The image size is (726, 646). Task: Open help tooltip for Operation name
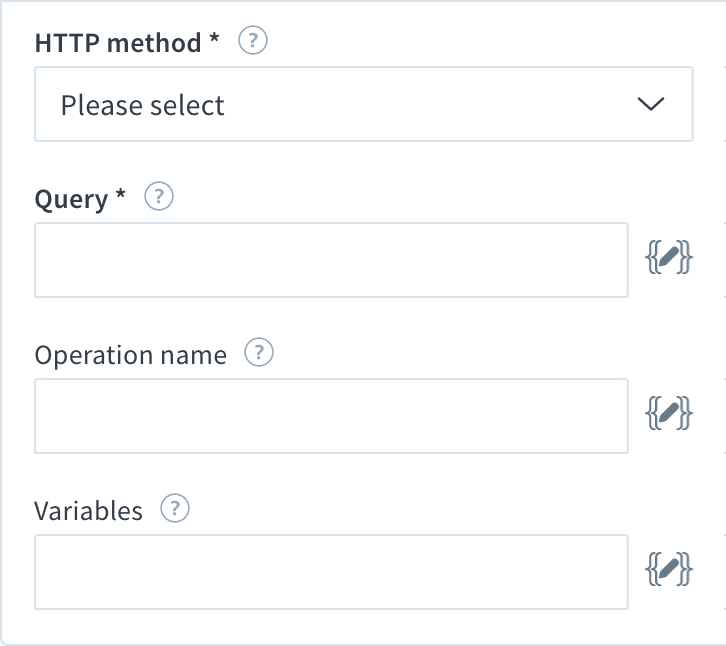(259, 352)
